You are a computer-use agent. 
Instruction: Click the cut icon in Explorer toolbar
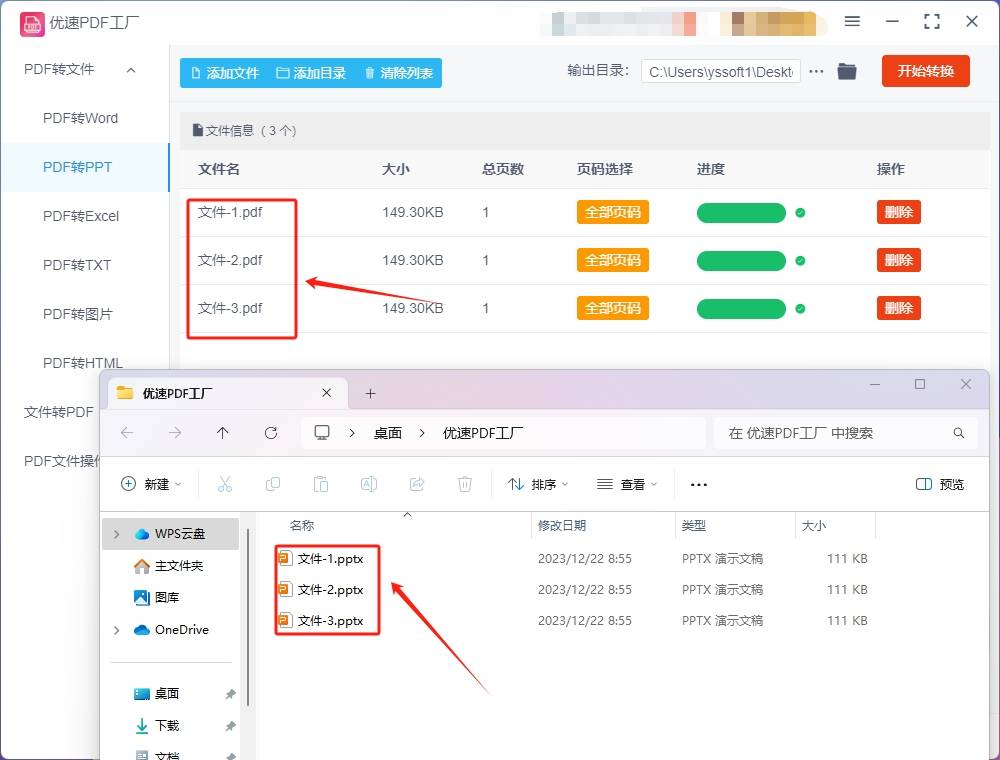point(225,484)
